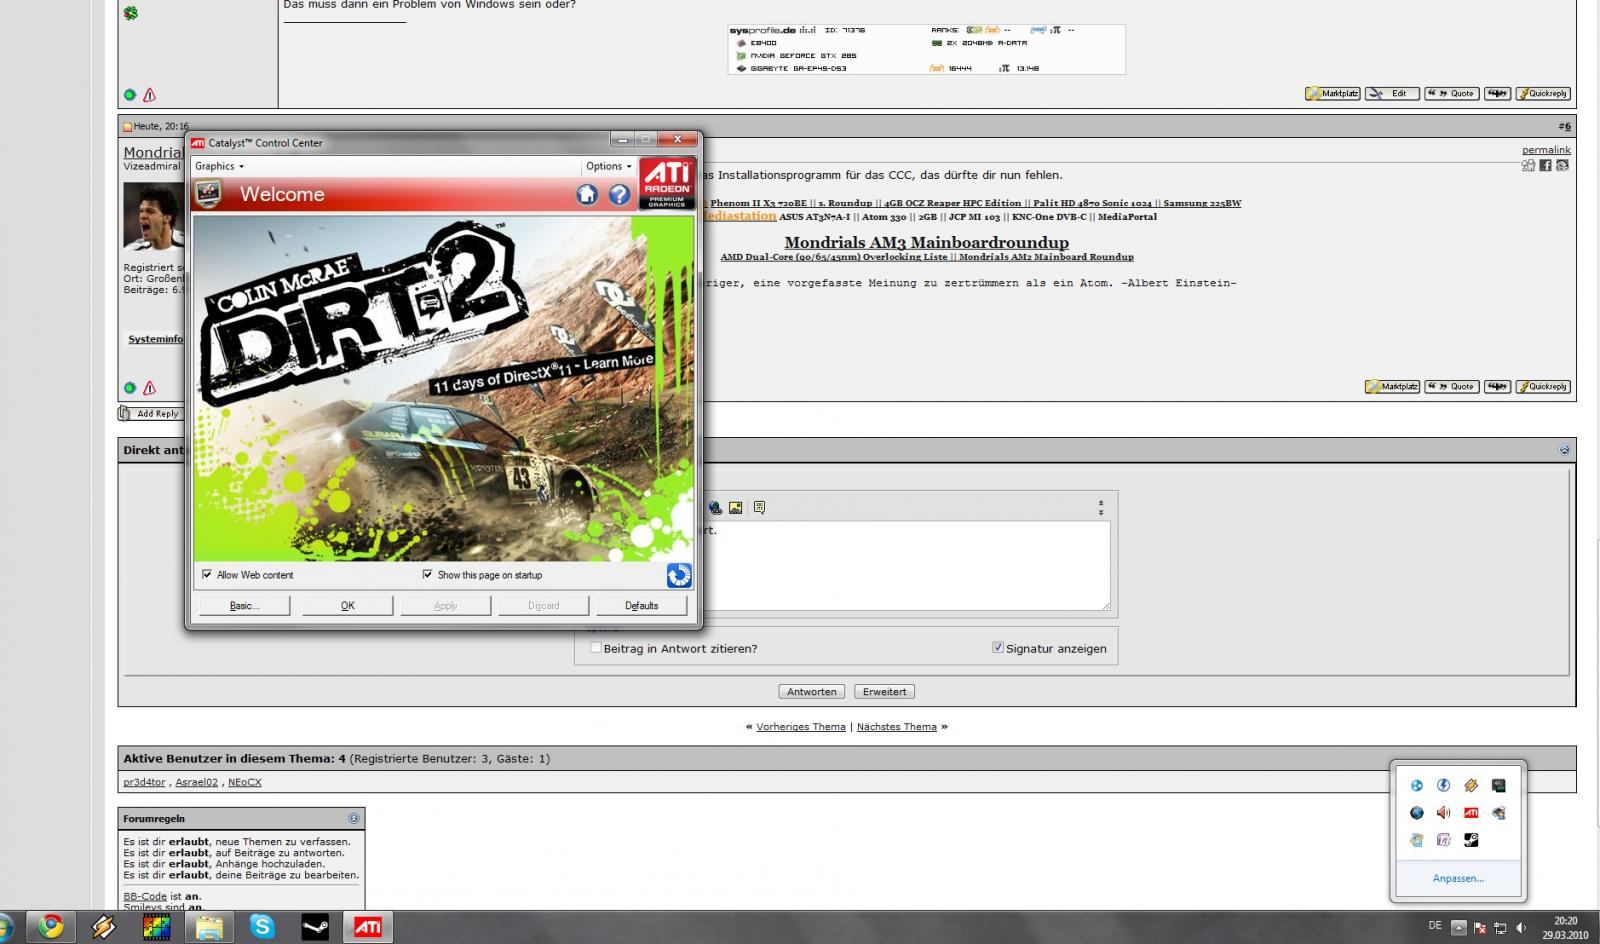This screenshot has width=1600, height=944.
Task: Click the ATI icon in tray overflow popup
Action: [x=1471, y=813]
